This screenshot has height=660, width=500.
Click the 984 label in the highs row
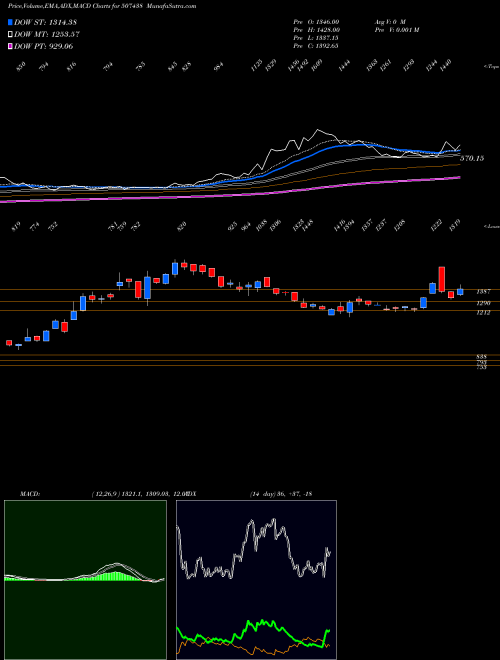218,66
